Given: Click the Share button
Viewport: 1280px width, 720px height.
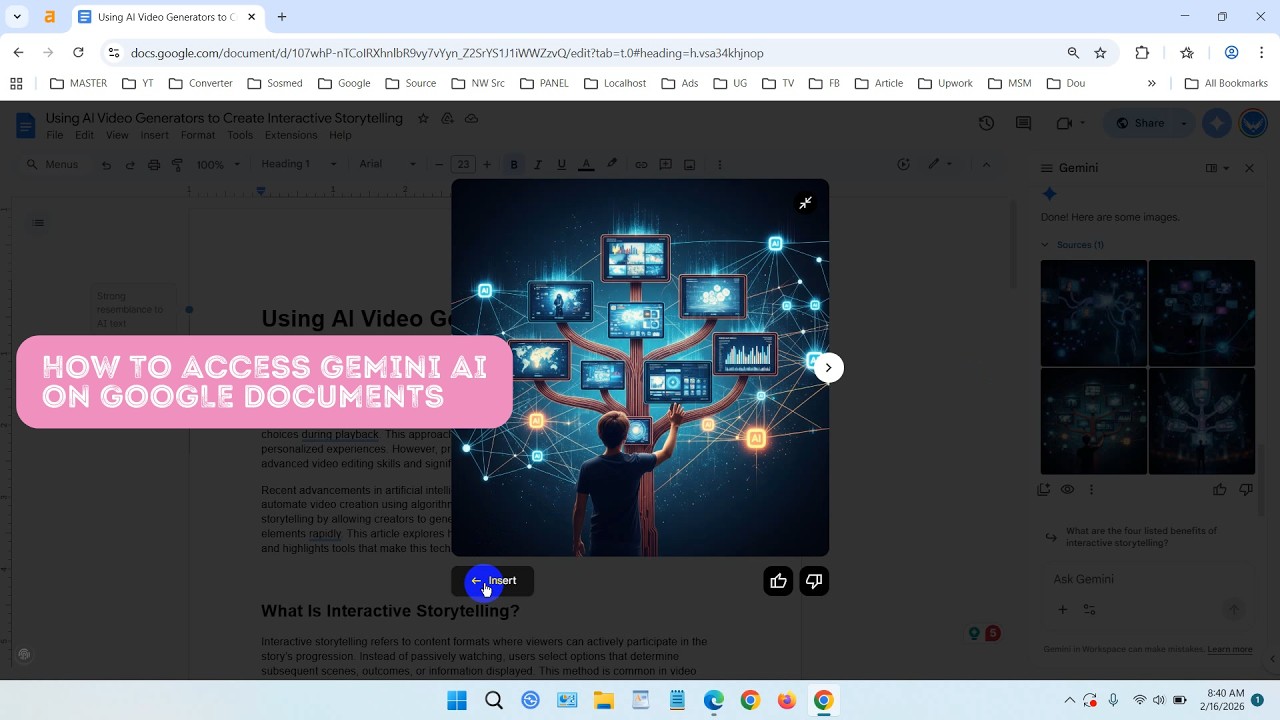Looking at the screenshot, I should pos(1140,123).
